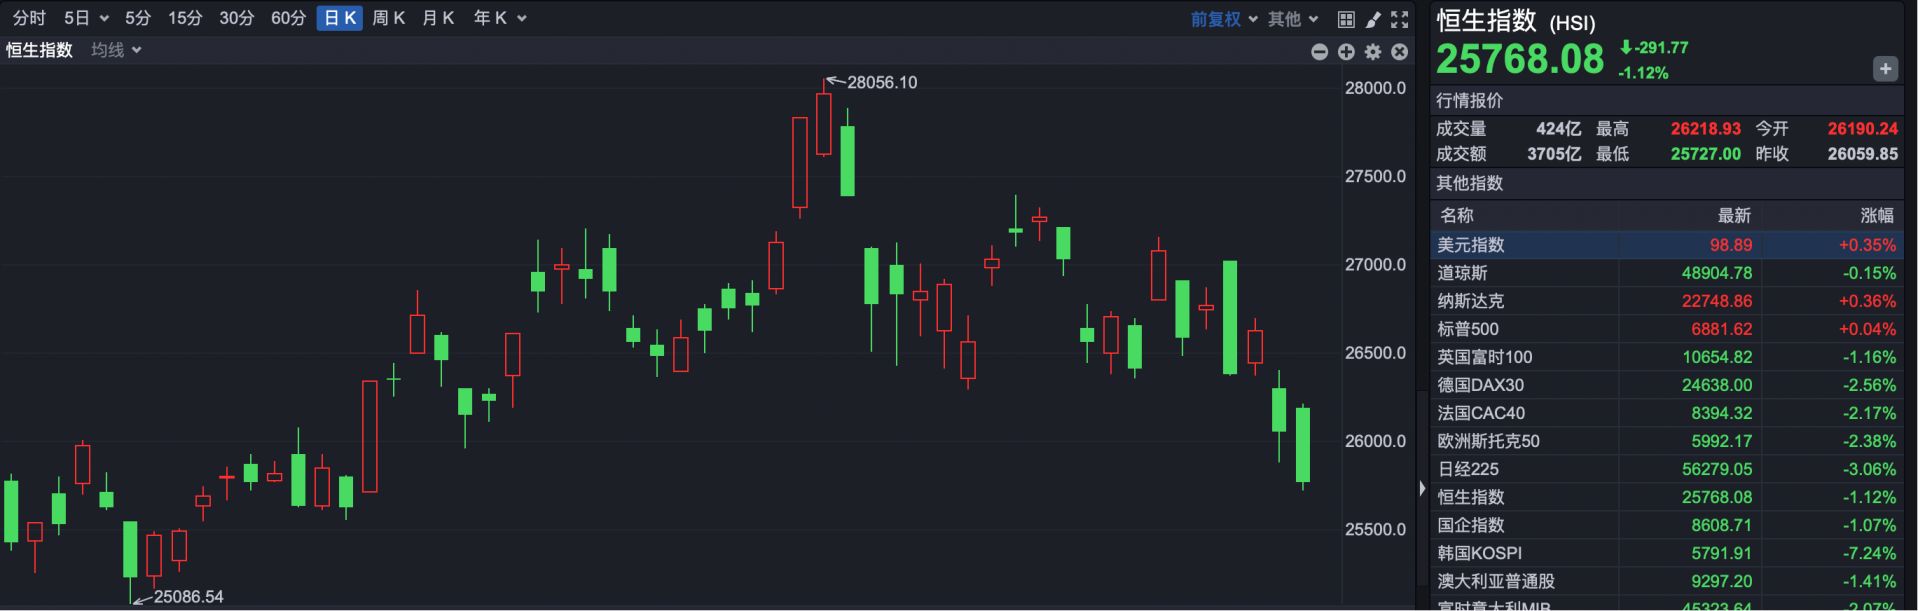Close the indicator bar with X icon
This screenshot has width=1918, height=611.
point(1400,52)
